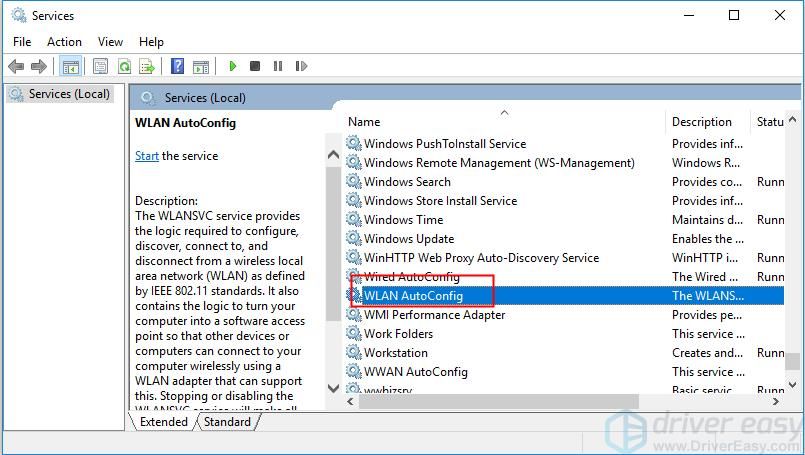Screen dimensions: 805x455
Task: Select the Work Folders service name
Action: point(398,334)
